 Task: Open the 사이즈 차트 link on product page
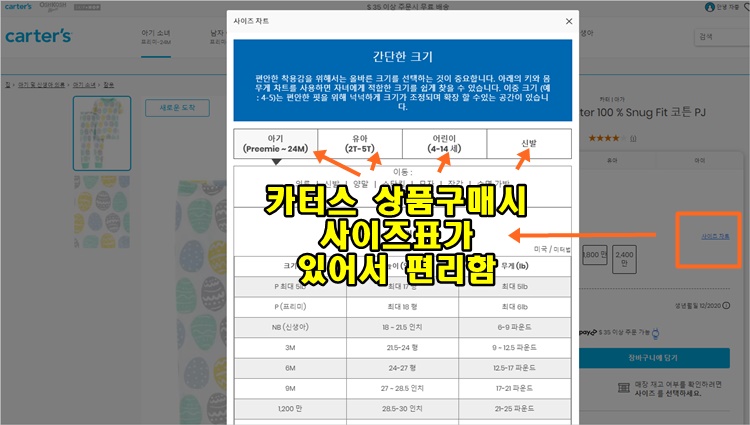(715, 236)
